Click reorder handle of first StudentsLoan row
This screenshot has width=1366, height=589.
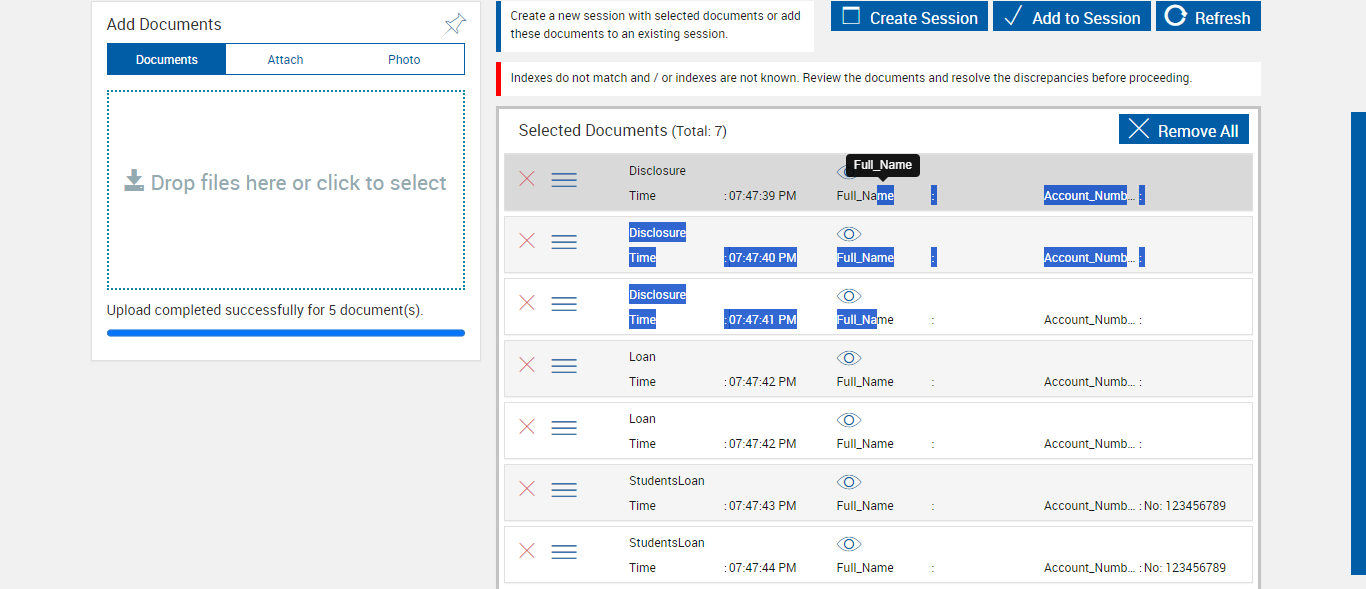click(564, 490)
